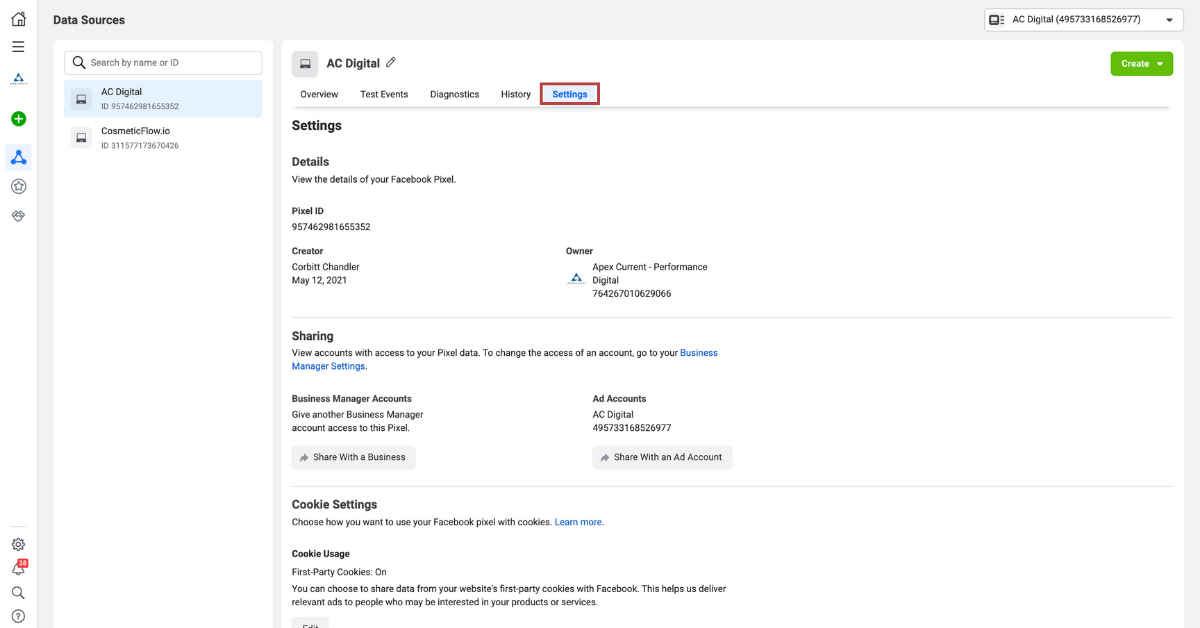This screenshot has width=1200, height=628.
Task: Open the handshake partner integrations icon
Action: 18,216
